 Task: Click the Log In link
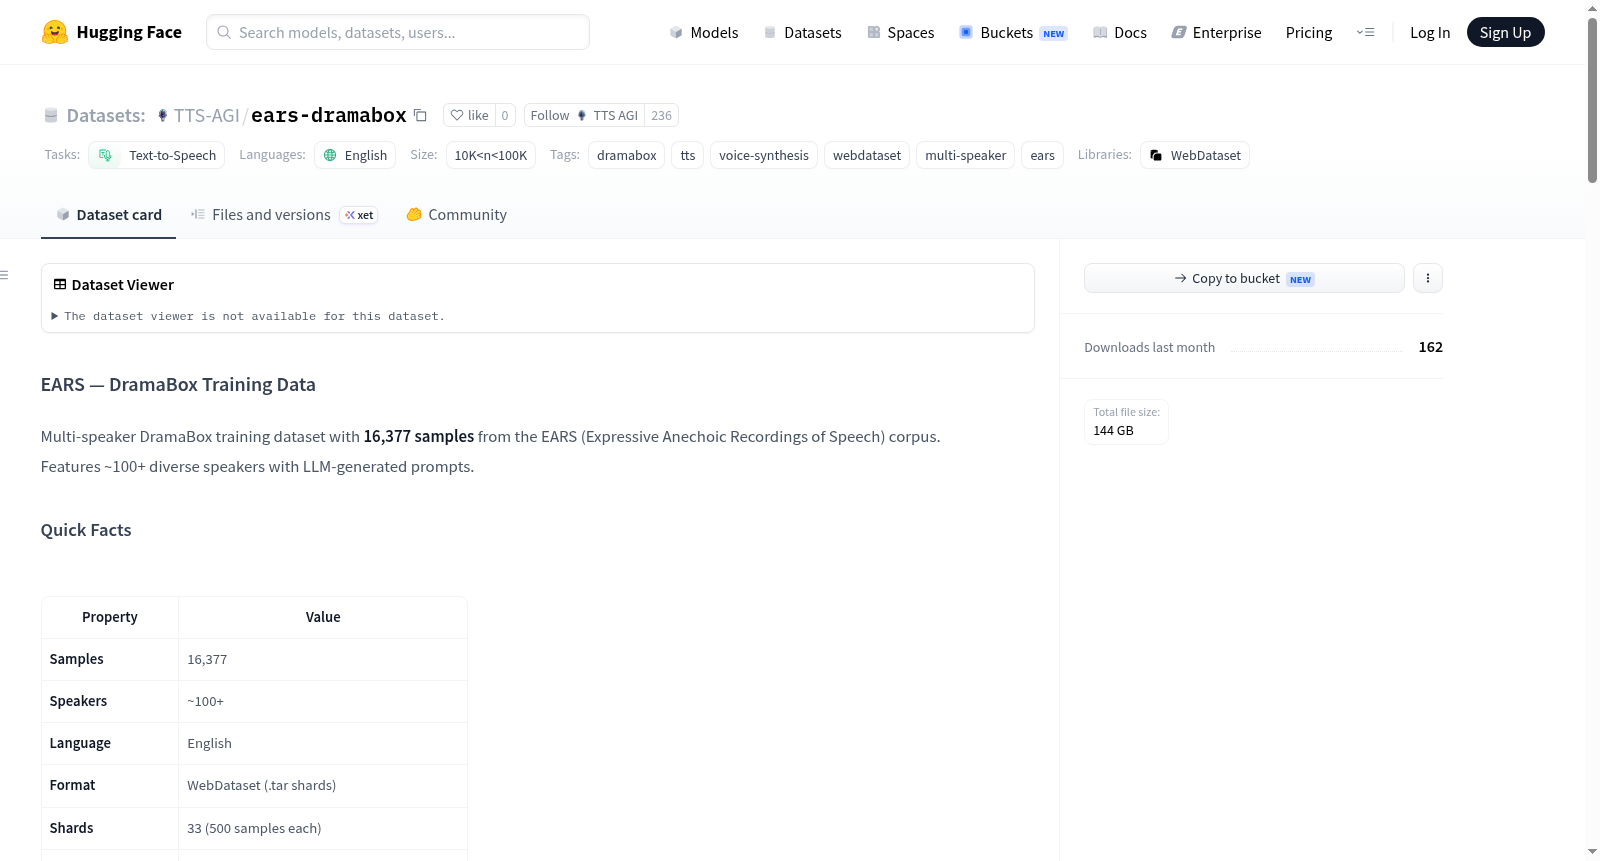click(1430, 33)
